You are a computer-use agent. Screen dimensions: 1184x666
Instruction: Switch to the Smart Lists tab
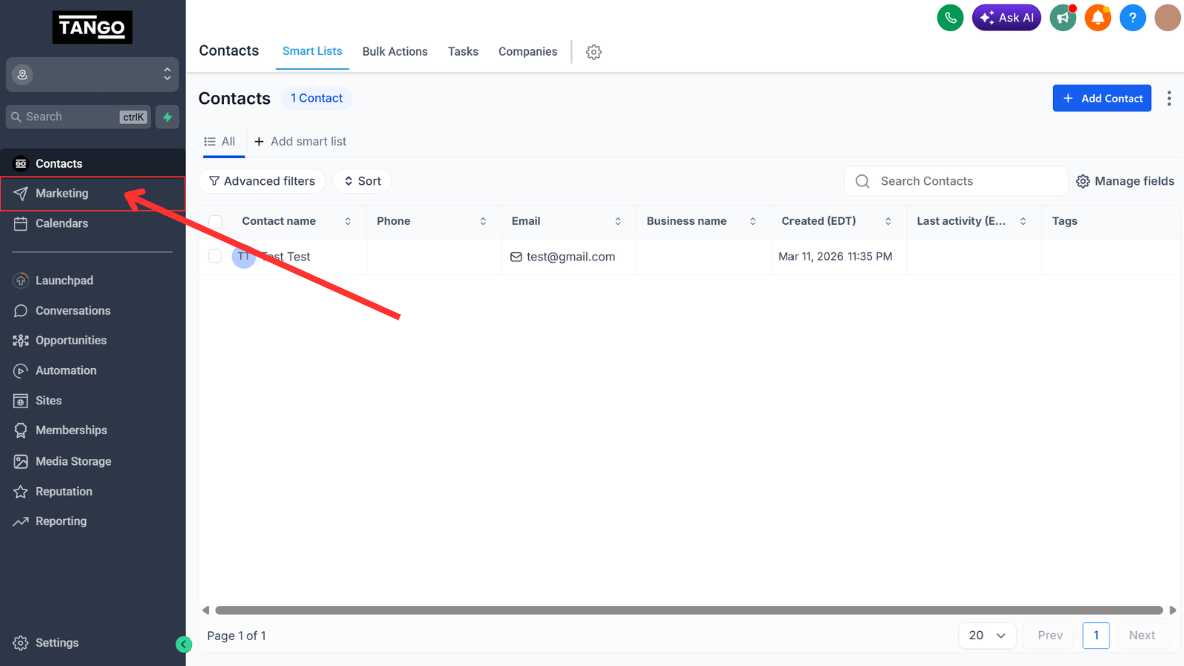312,51
